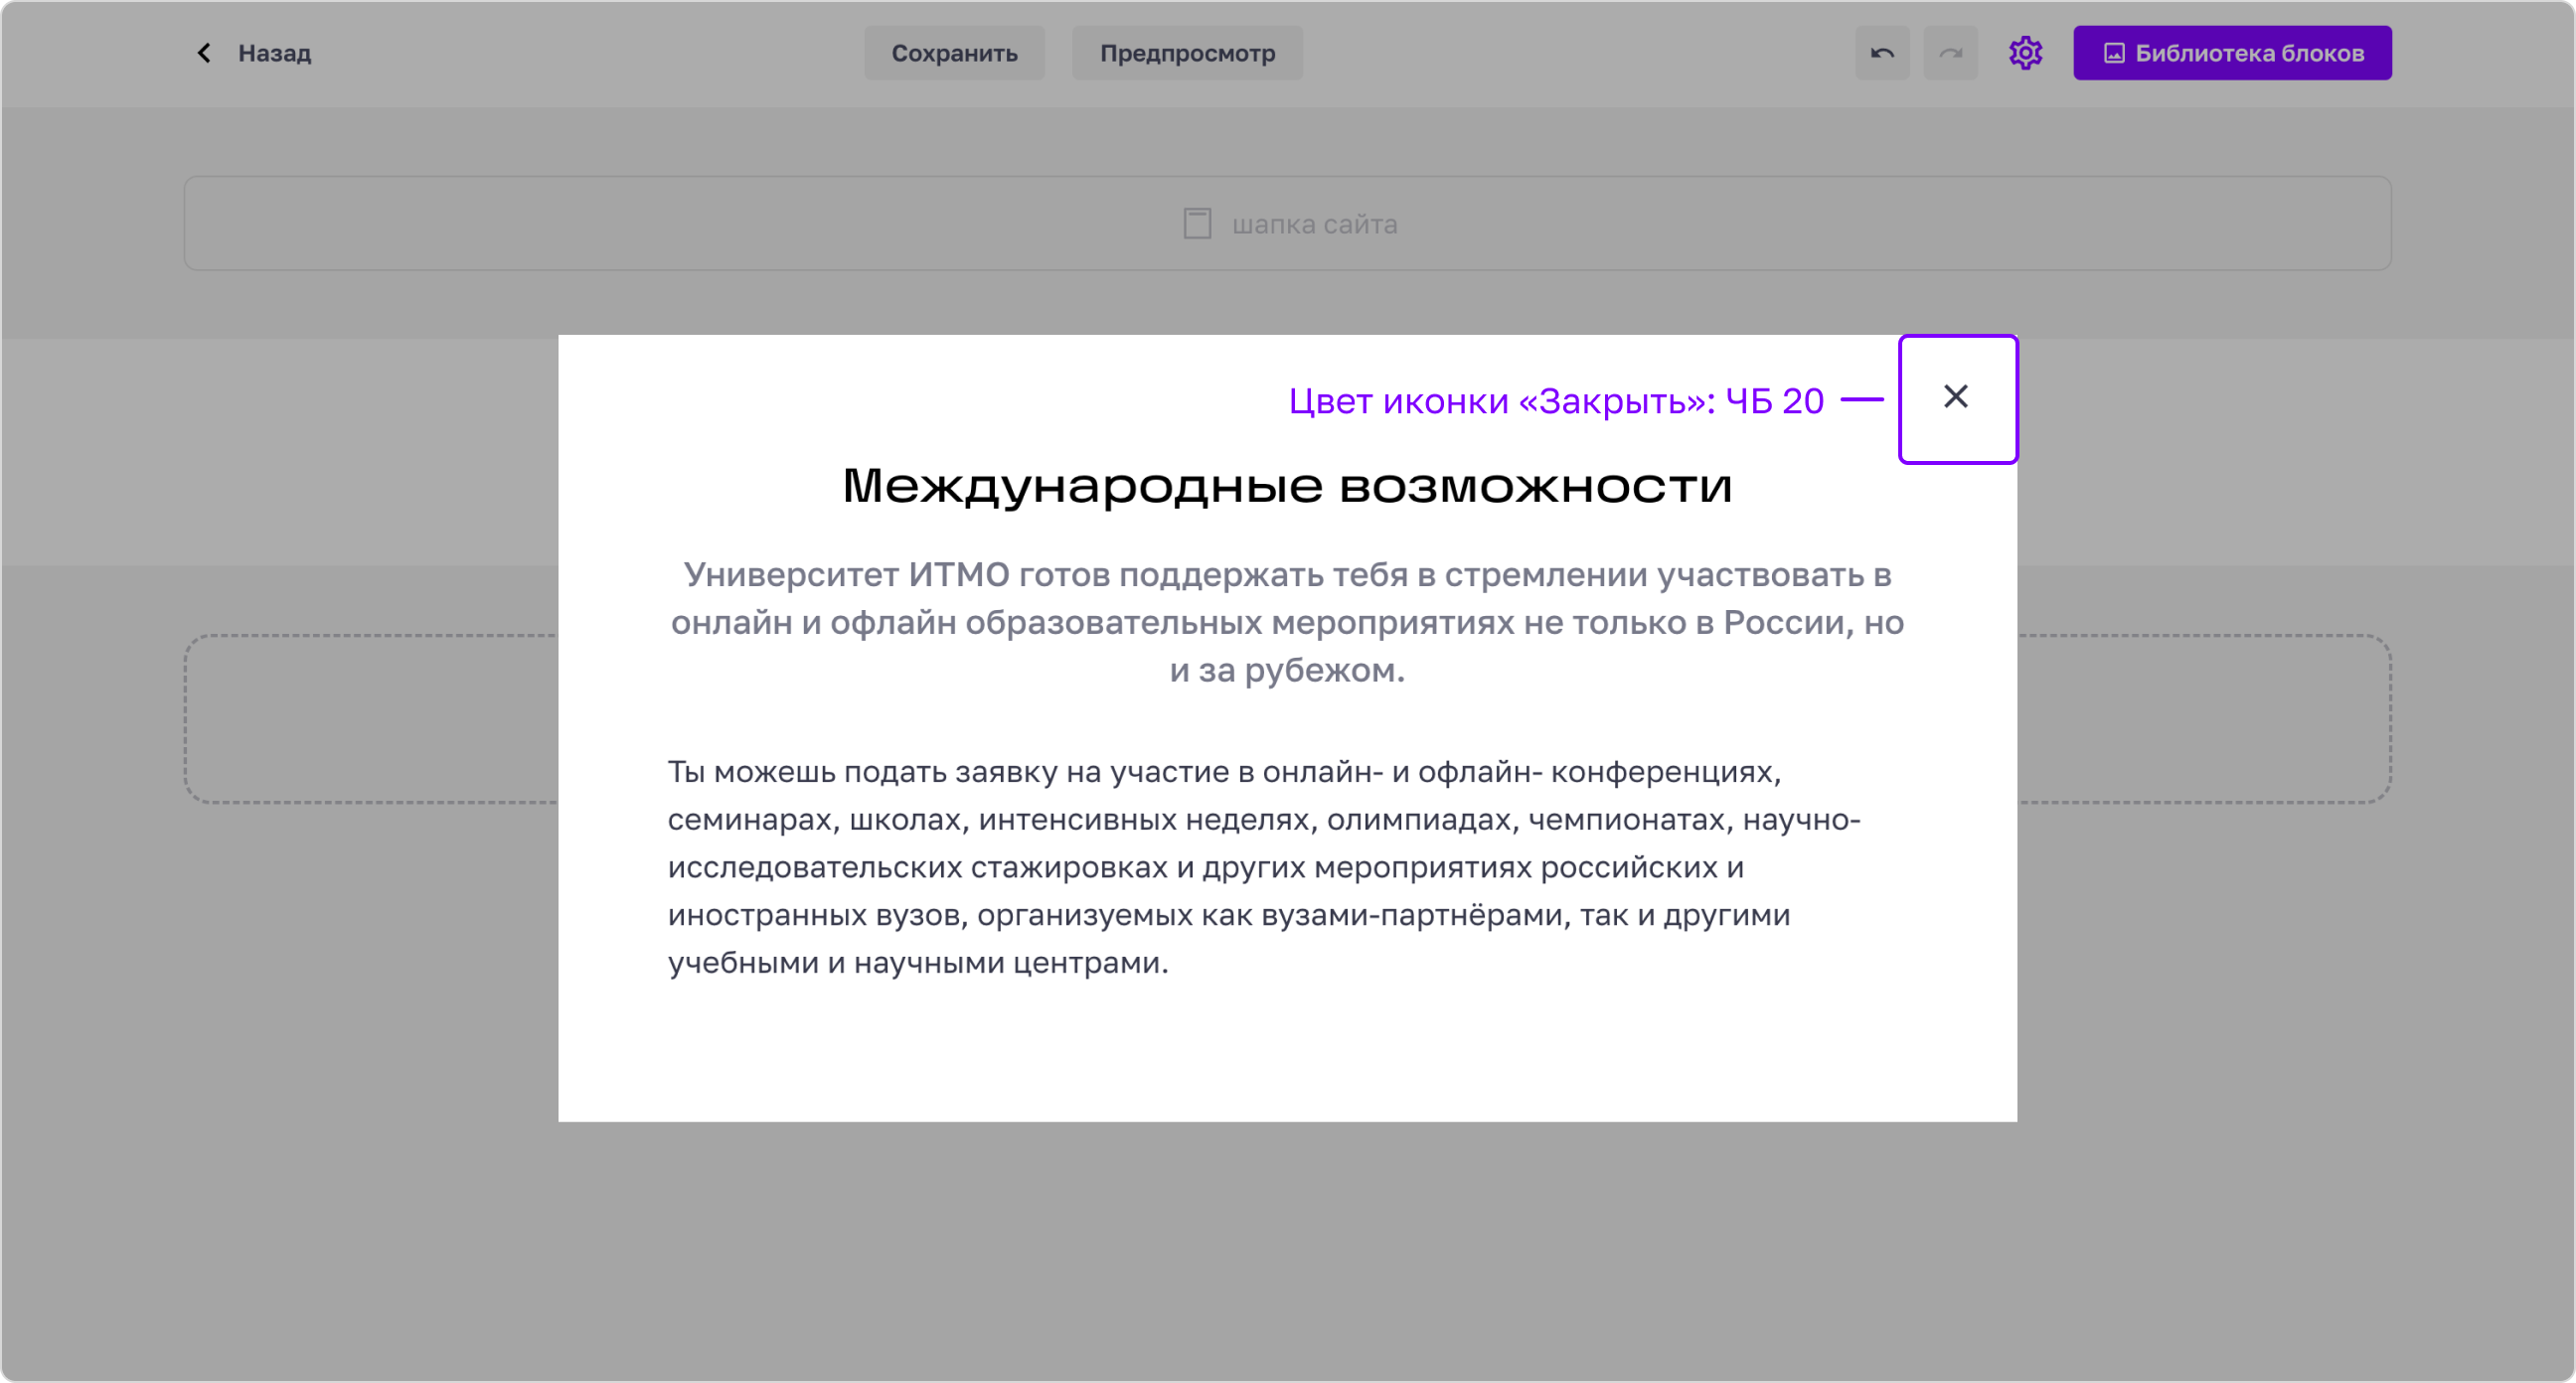
Task: Close the modal with the X icon
Action: (1956, 397)
